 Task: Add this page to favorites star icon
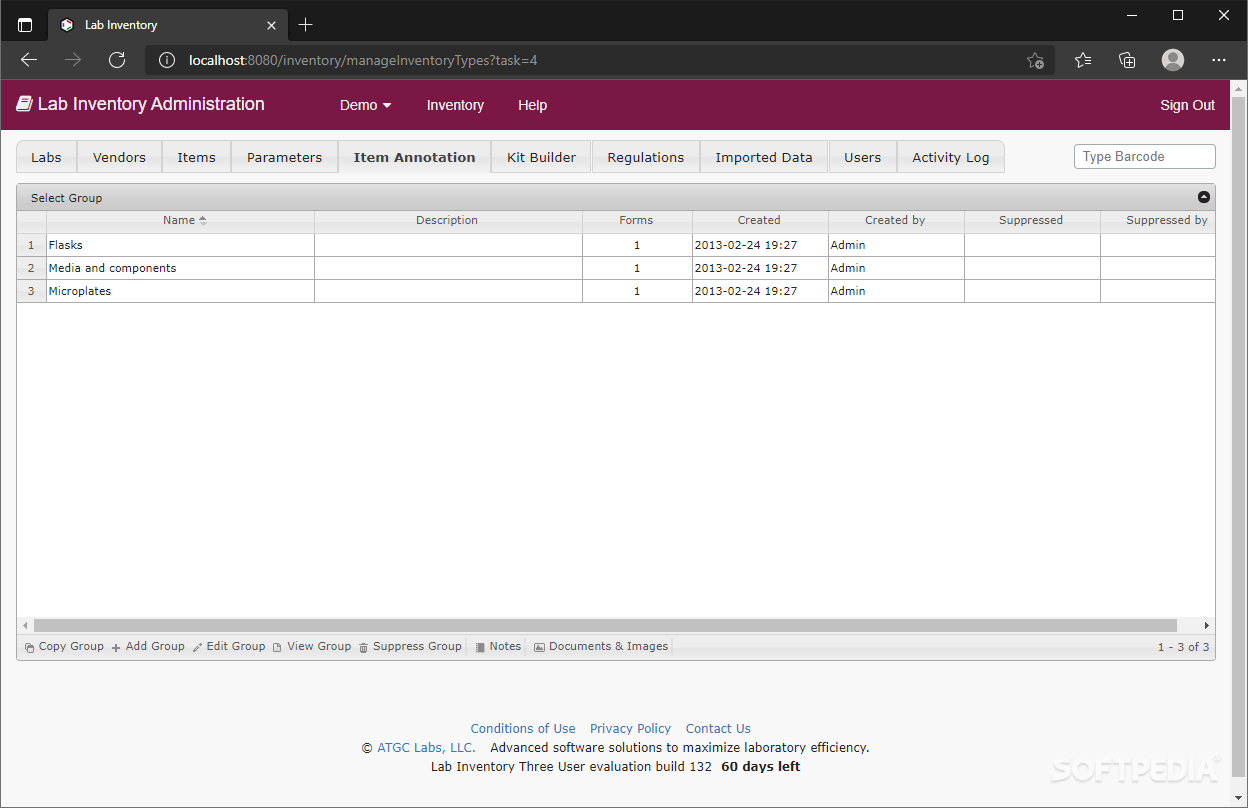[1035, 60]
